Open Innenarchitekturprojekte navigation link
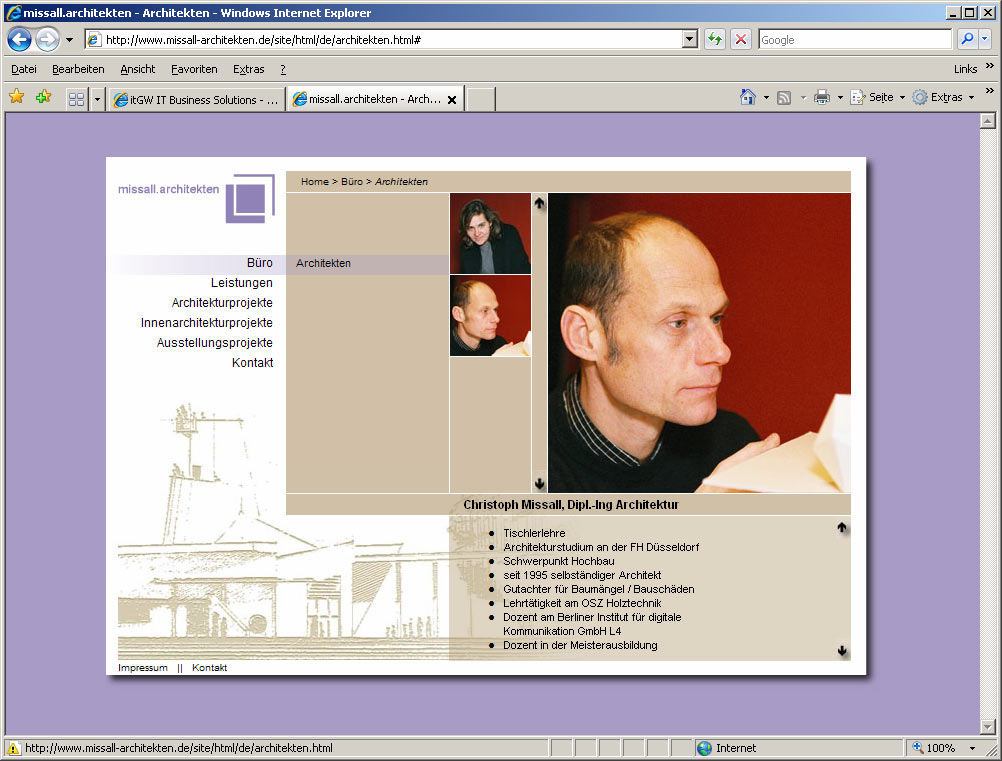 pos(206,323)
